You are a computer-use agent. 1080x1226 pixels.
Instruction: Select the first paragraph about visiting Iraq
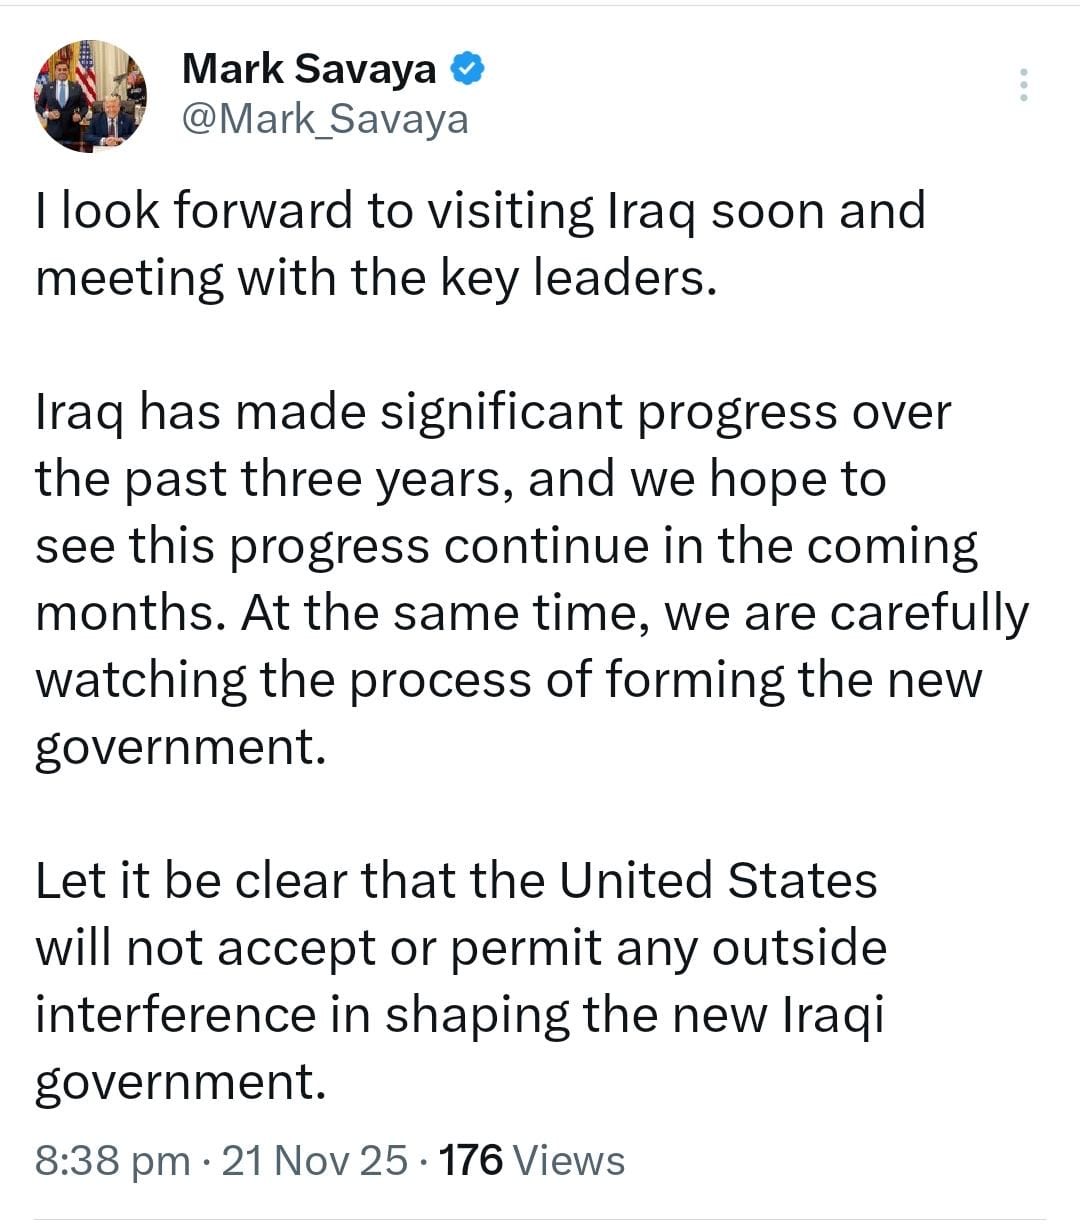(480, 244)
